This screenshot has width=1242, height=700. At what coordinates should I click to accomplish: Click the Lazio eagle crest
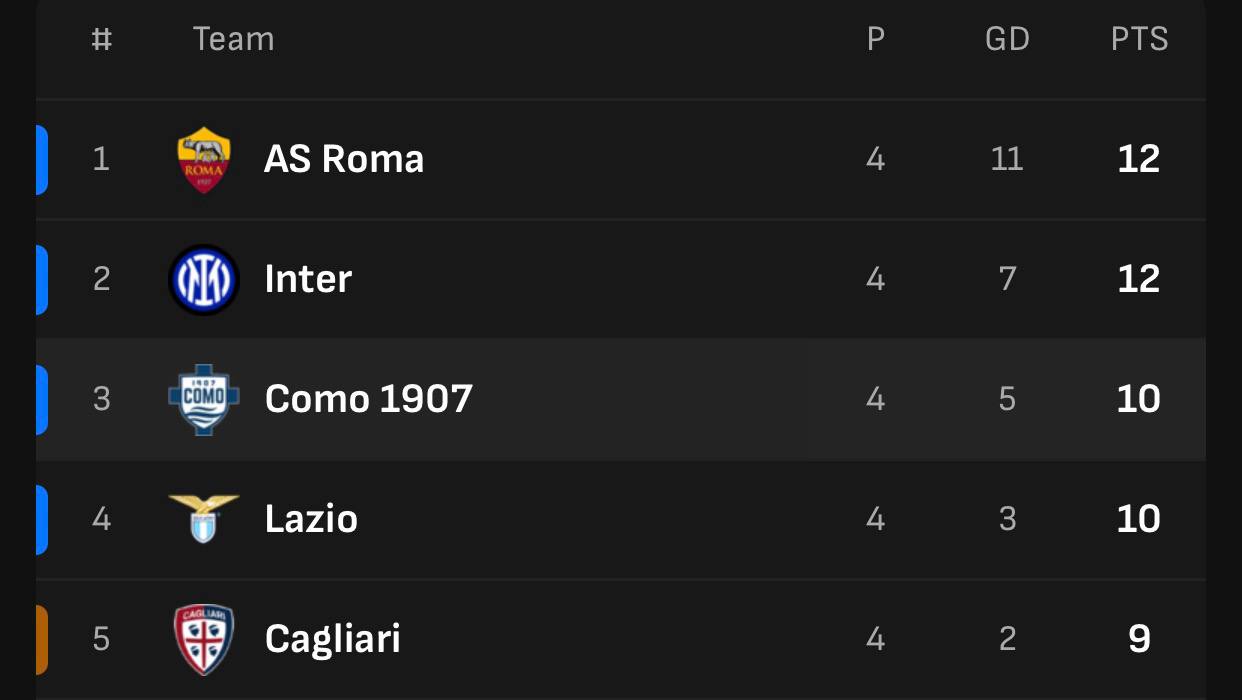[204, 518]
